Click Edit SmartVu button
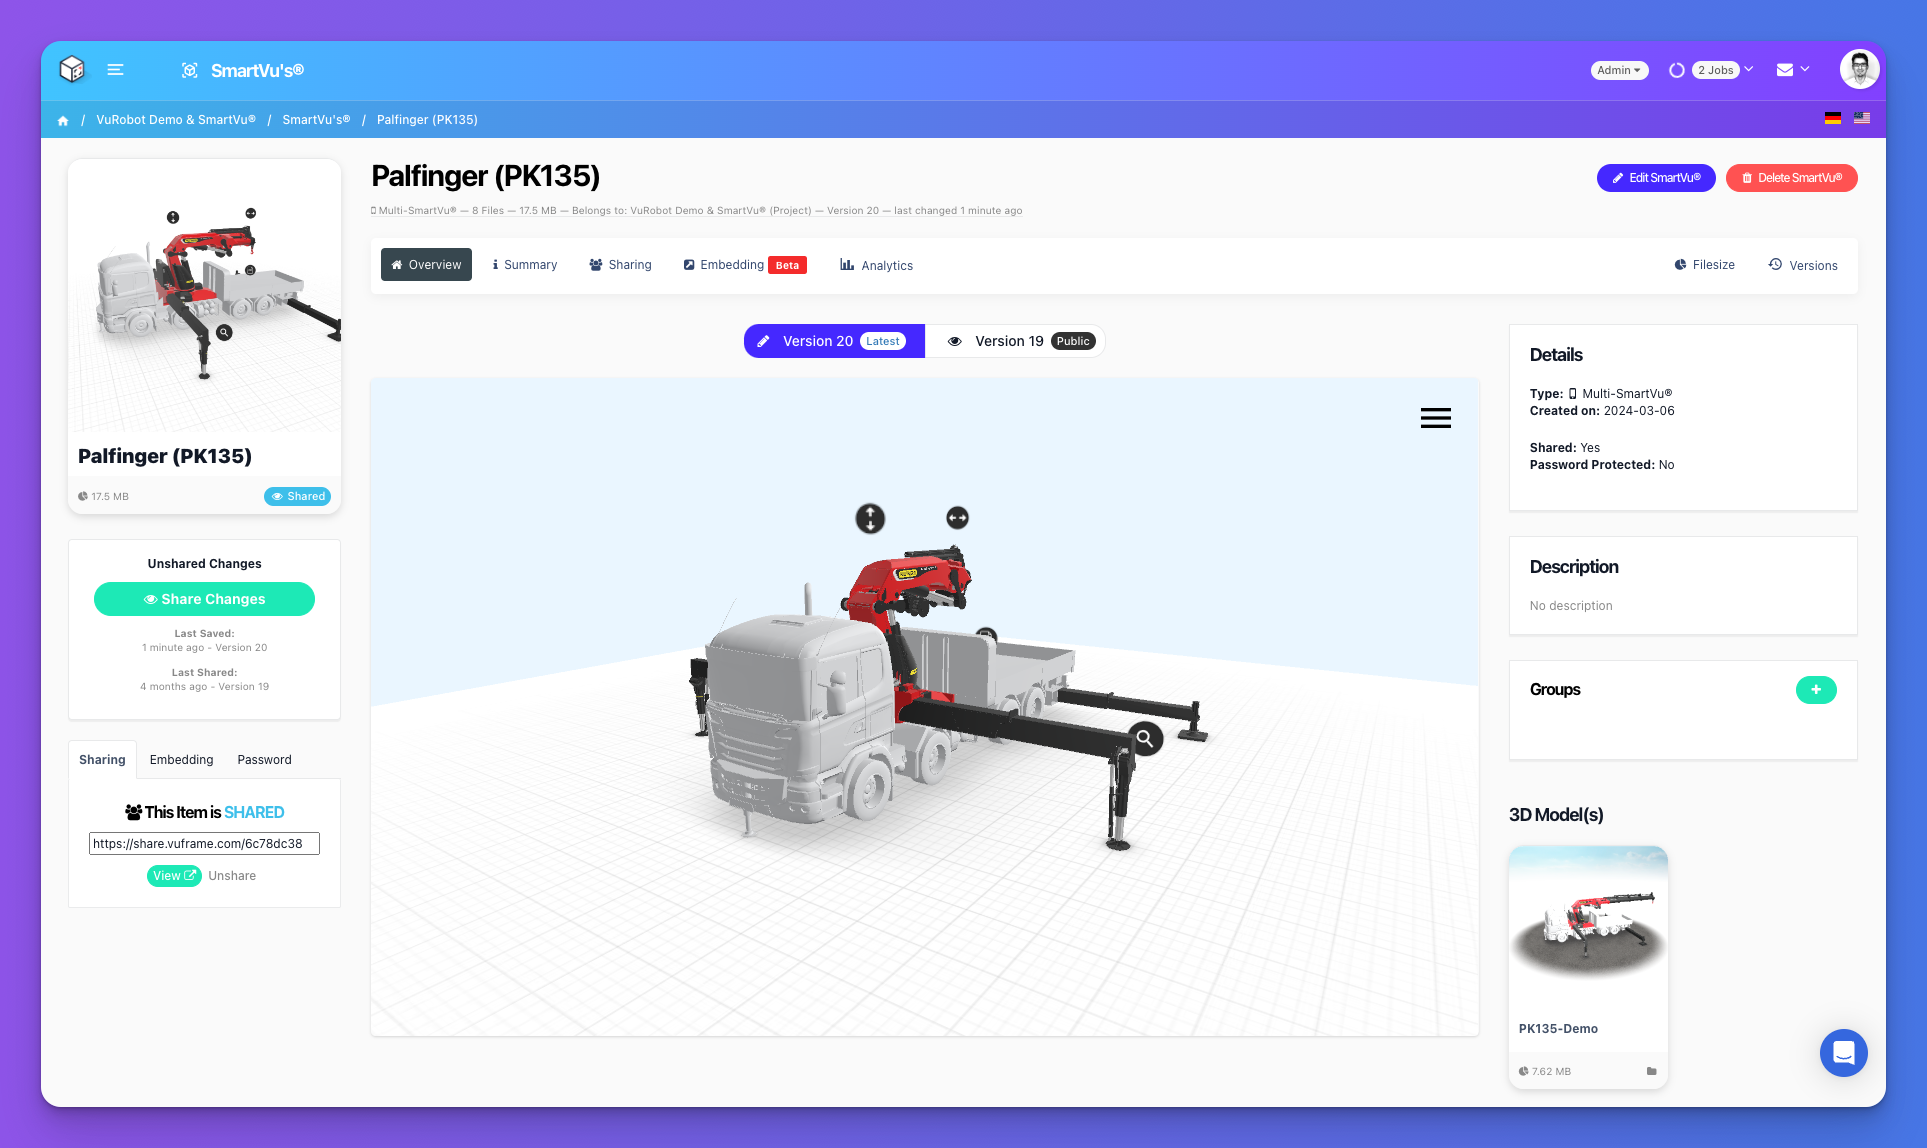 pos(1656,178)
